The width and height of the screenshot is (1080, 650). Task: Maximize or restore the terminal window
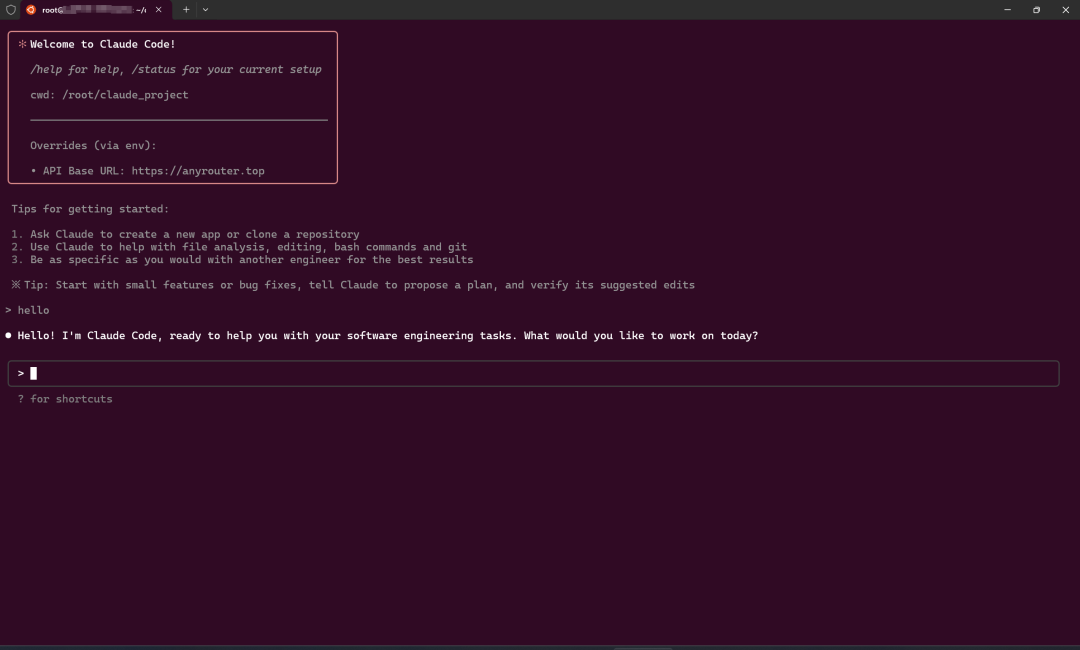(x=1036, y=10)
